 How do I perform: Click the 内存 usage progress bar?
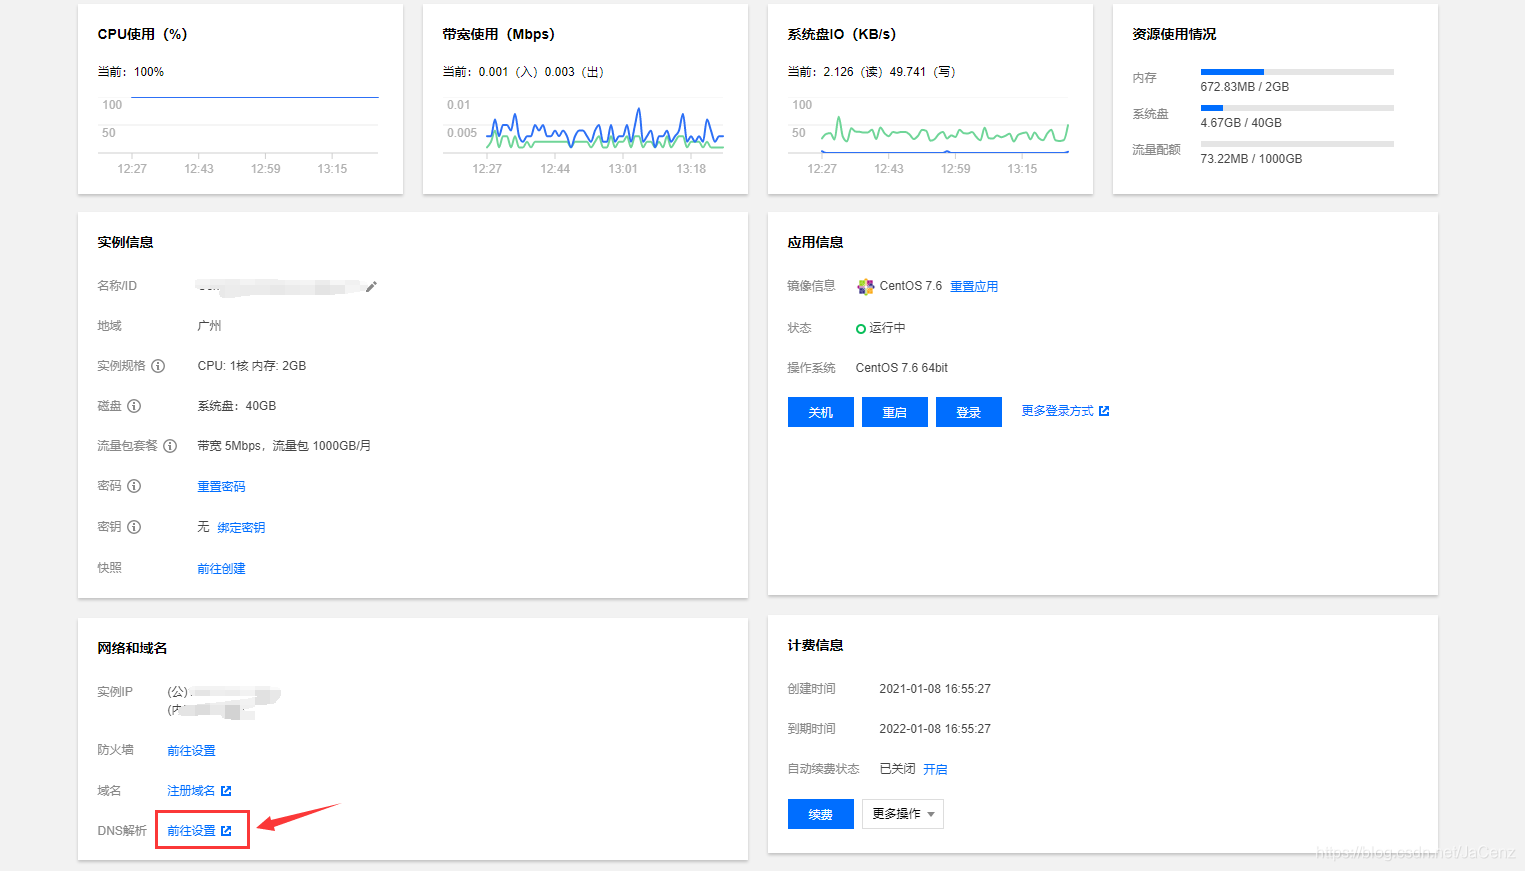(x=1297, y=72)
